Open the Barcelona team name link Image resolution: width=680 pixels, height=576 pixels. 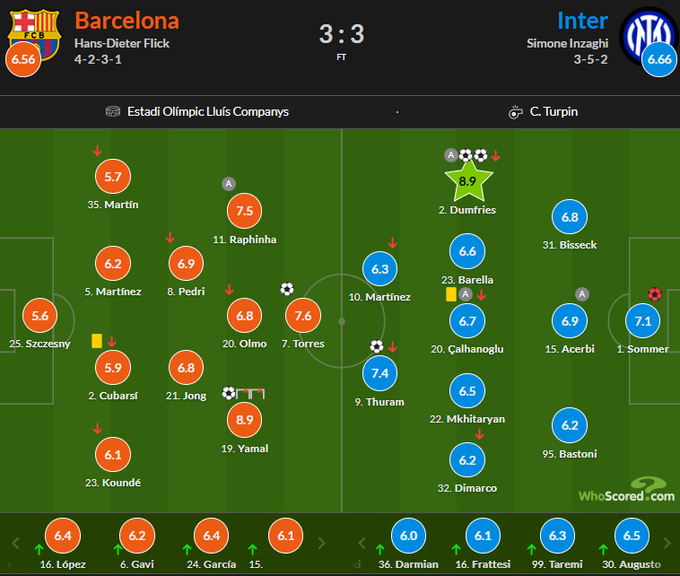(127, 20)
